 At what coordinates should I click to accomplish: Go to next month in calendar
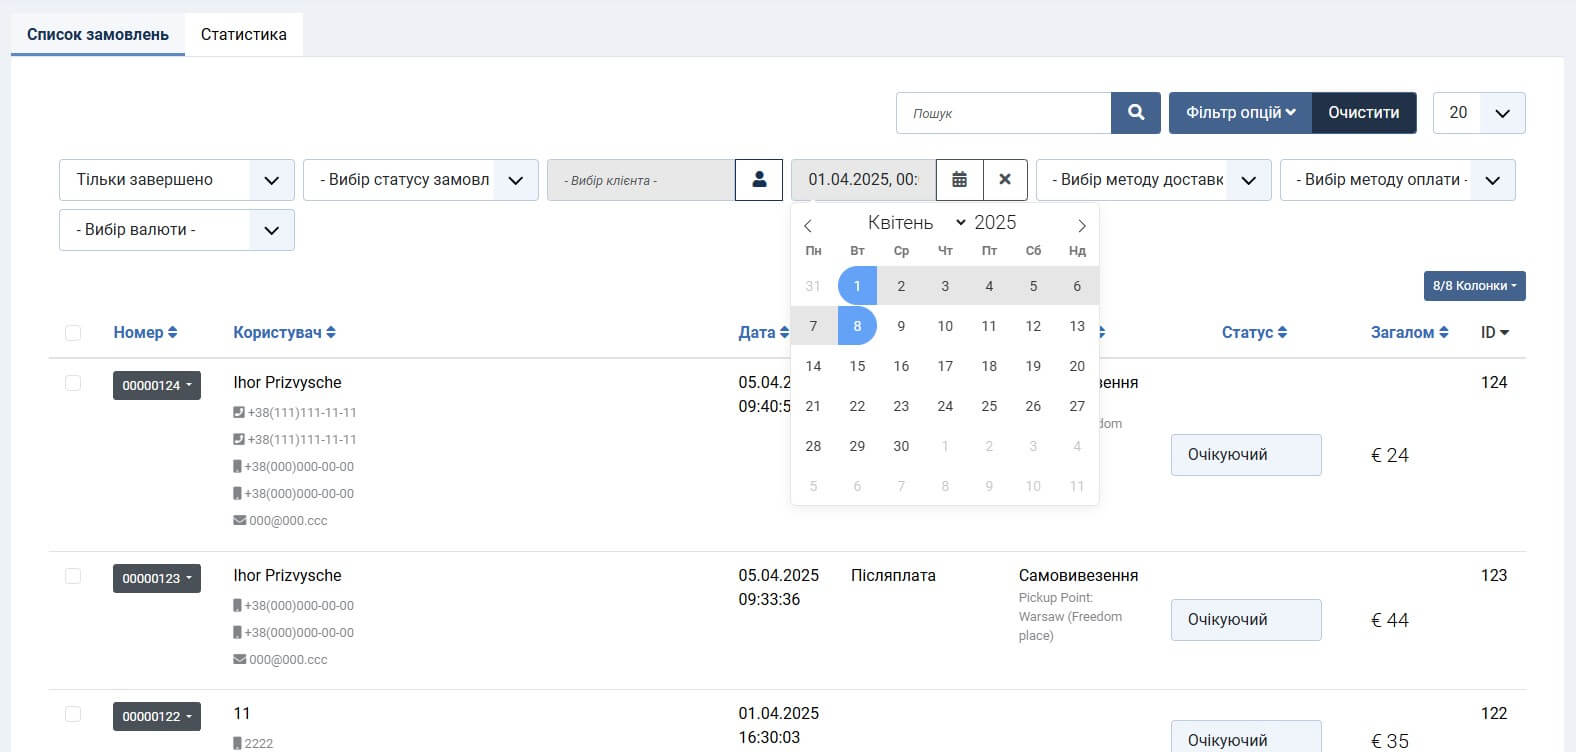(x=1081, y=226)
